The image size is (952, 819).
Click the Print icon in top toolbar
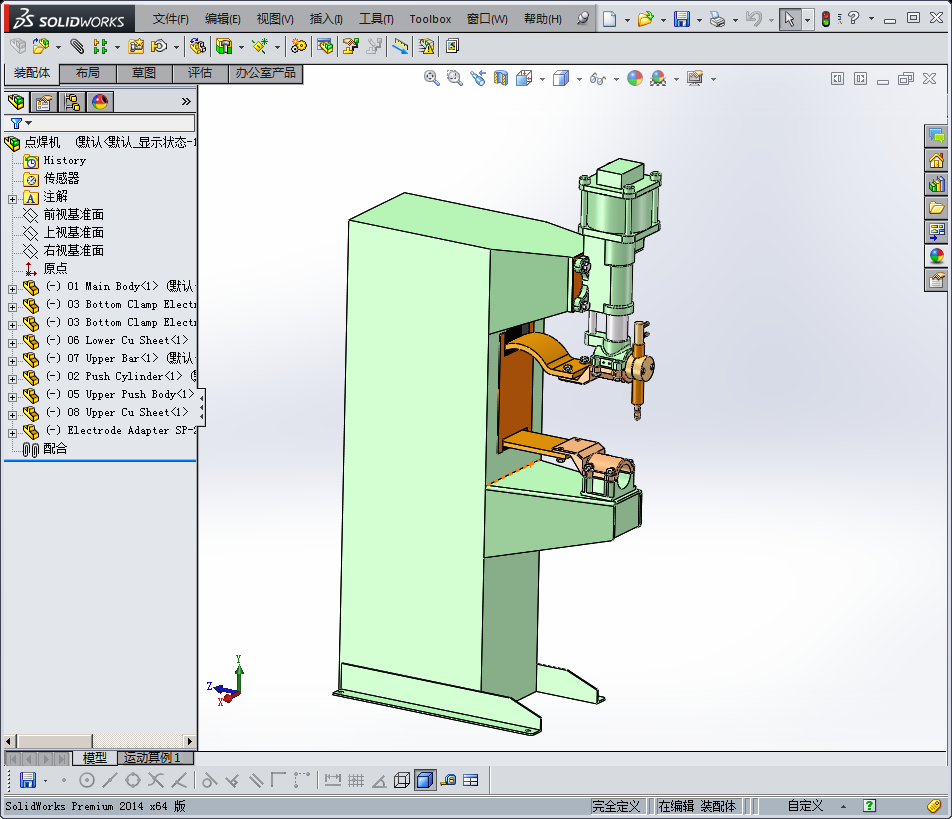click(717, 19)
